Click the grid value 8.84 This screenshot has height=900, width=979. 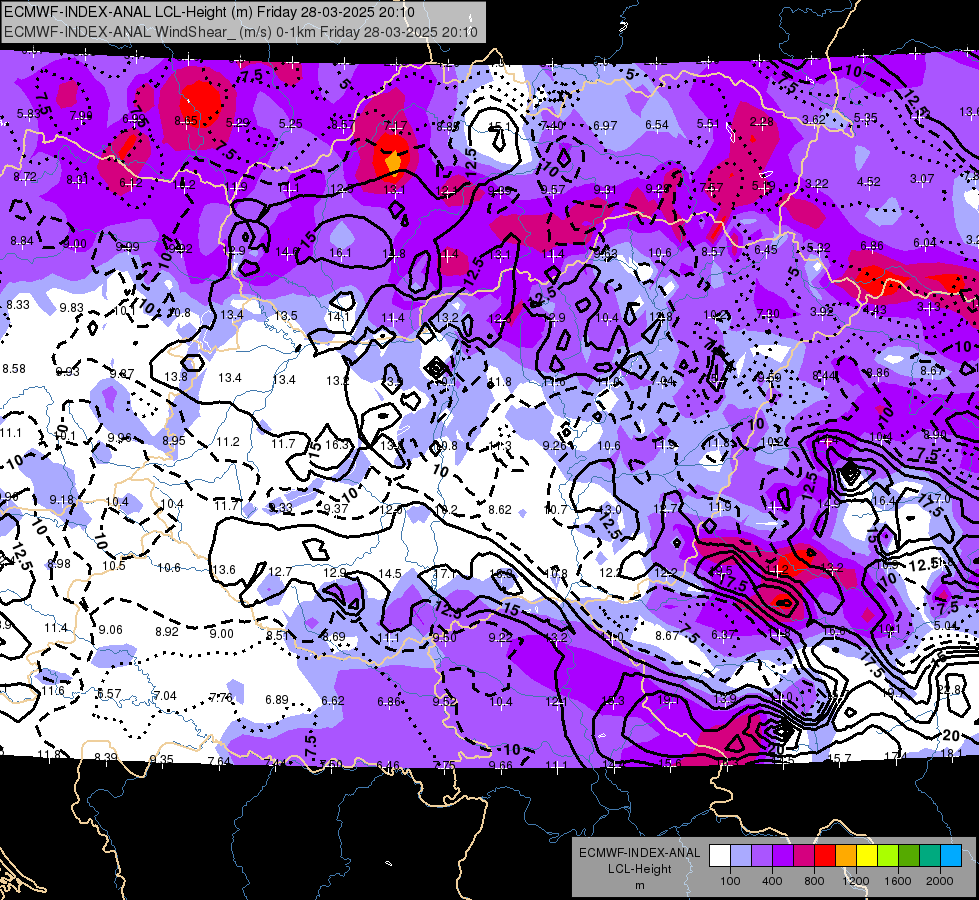22,241
